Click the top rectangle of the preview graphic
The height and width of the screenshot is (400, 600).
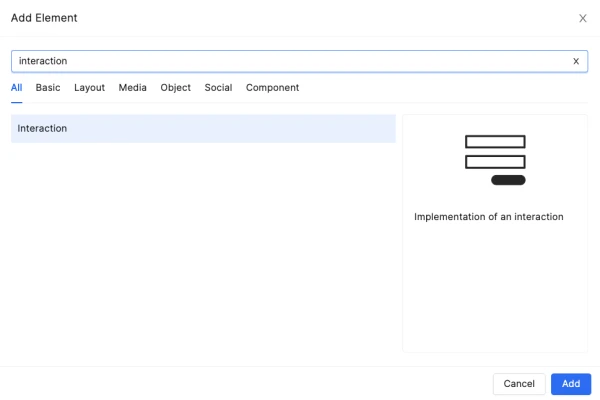click(x=495, y=141)
